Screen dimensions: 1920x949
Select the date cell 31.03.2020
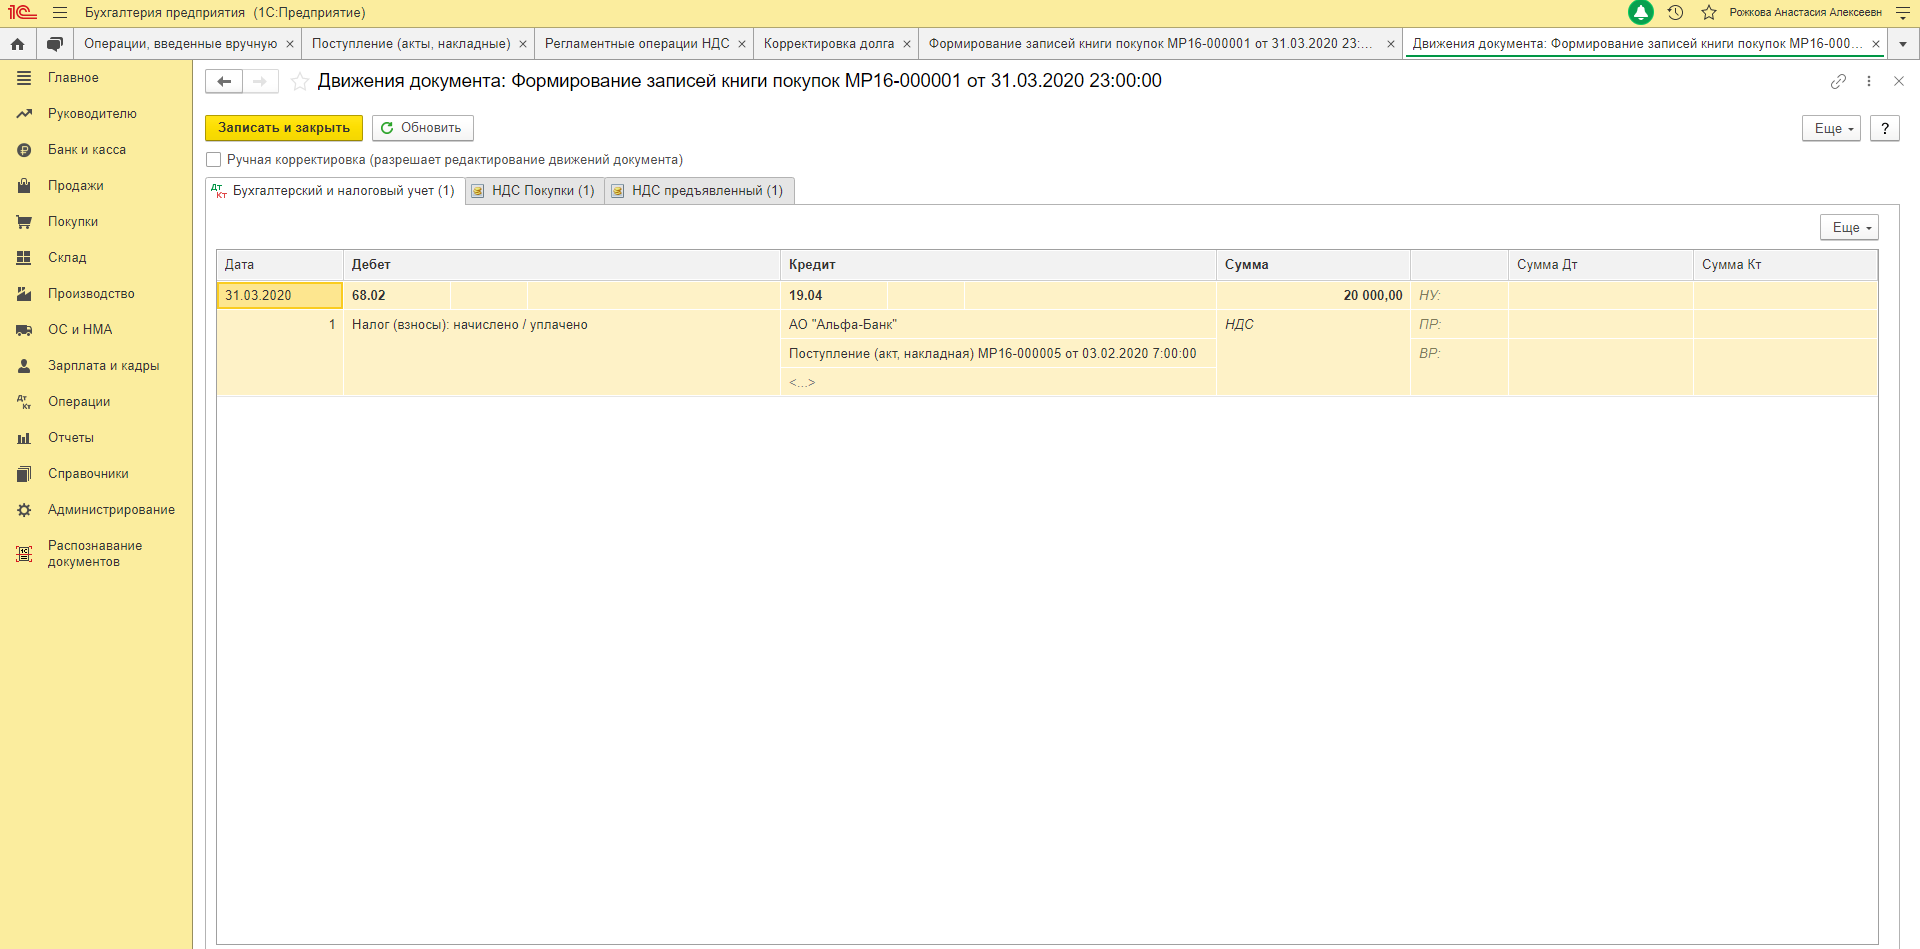coord(279,296)
